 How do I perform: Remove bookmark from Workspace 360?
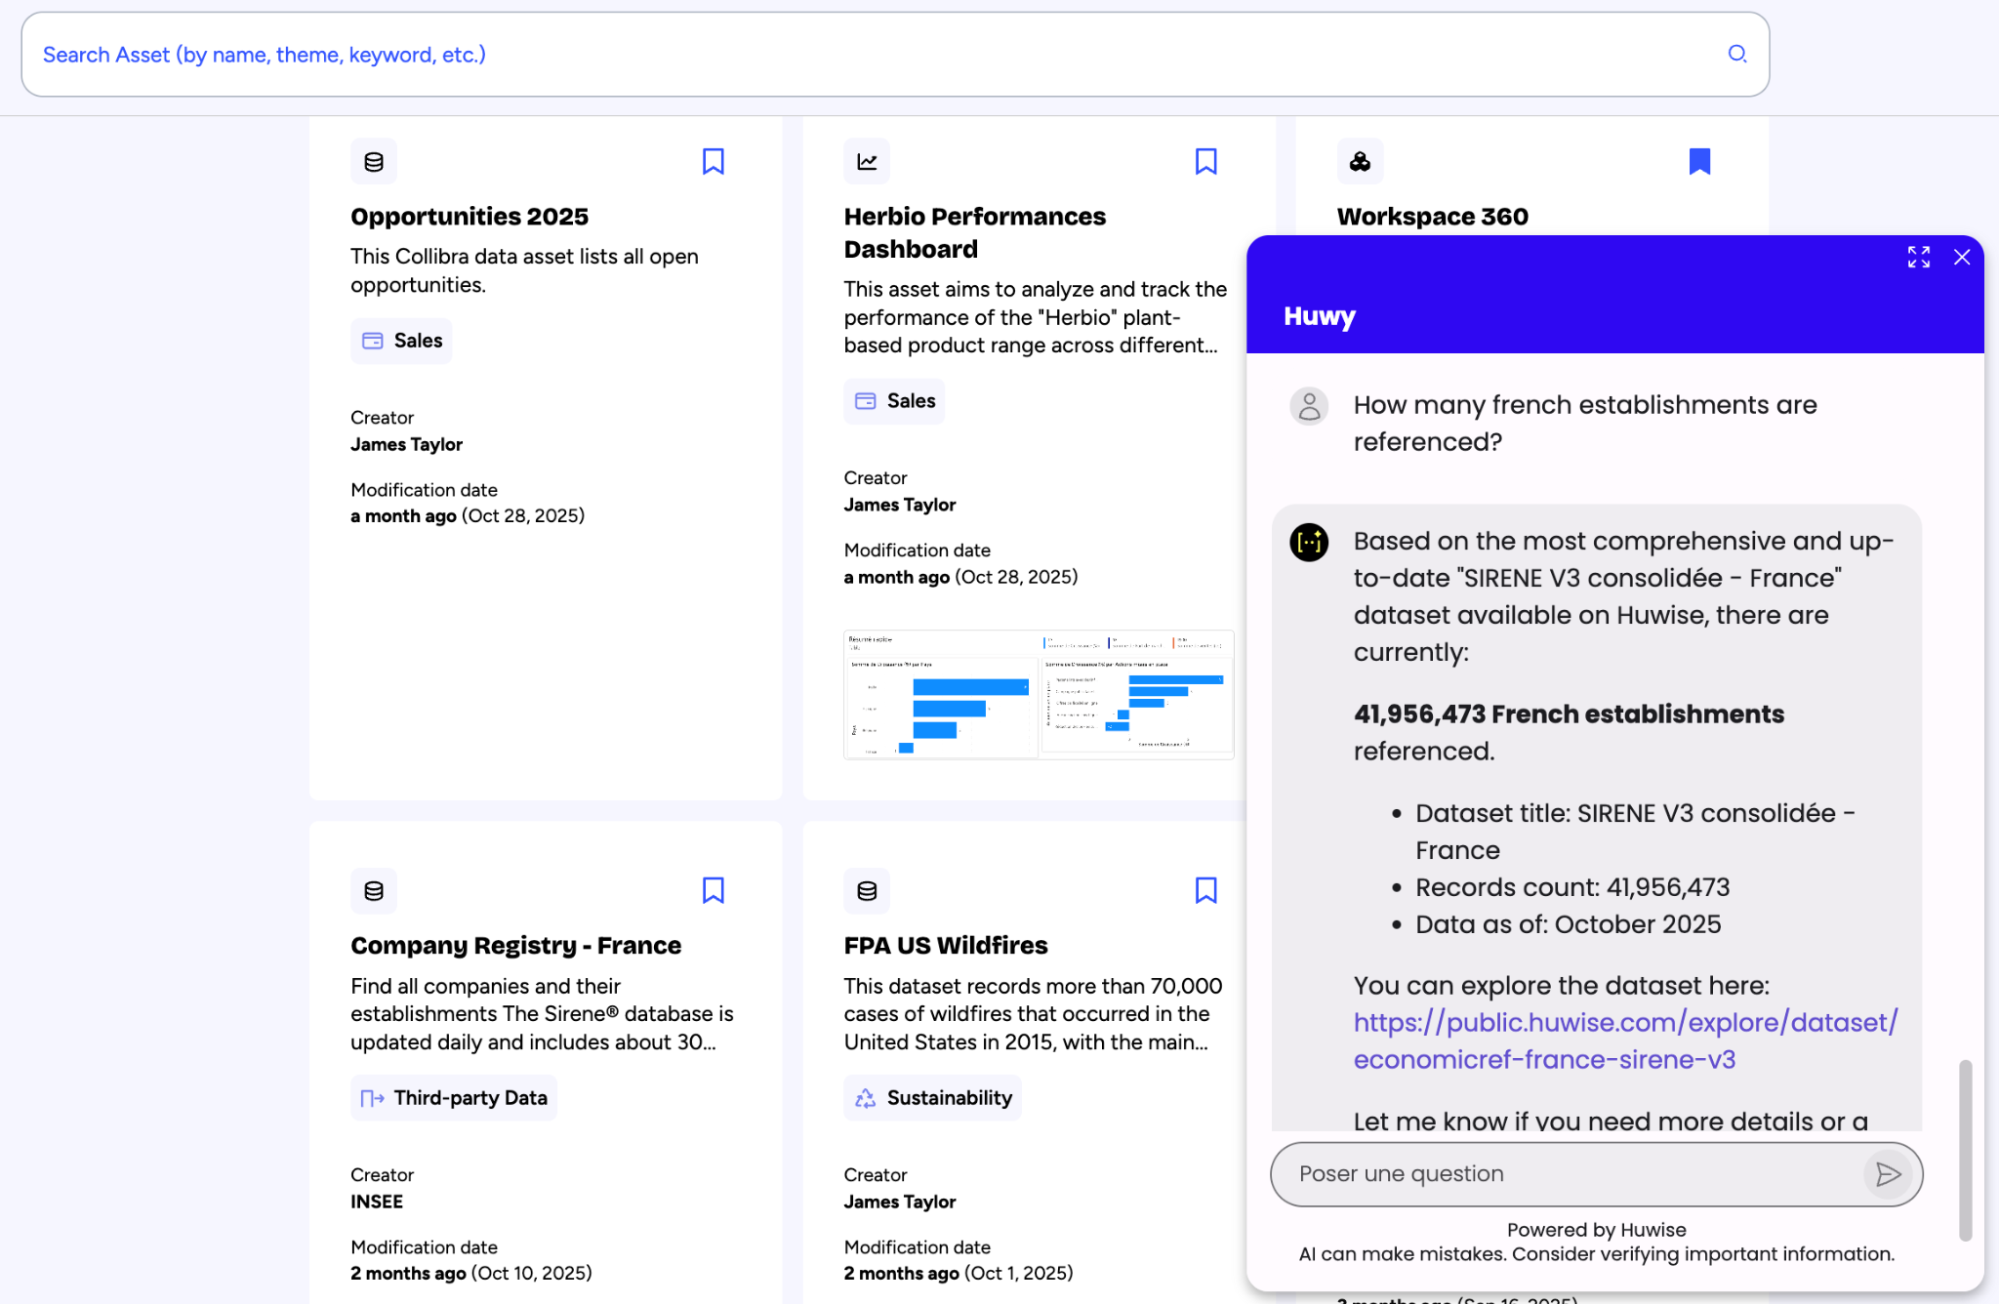1698,161
